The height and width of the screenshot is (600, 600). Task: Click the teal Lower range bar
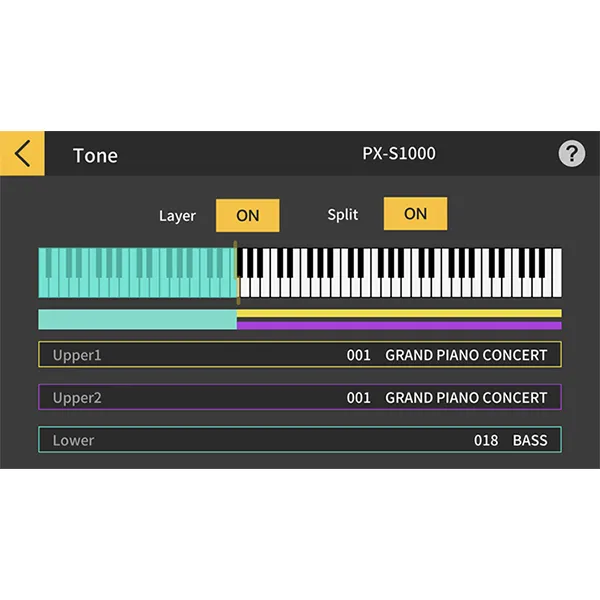click(137, 320)
